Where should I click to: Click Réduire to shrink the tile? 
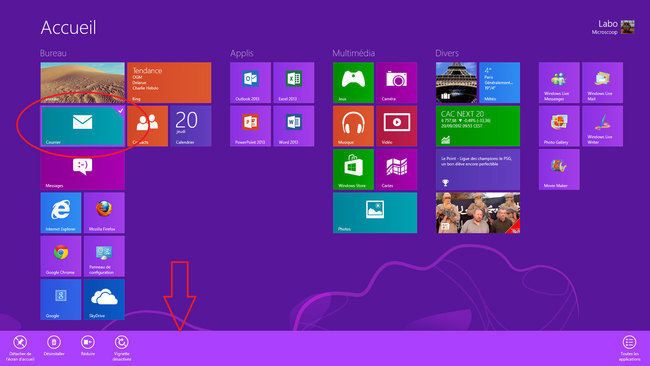88,345
